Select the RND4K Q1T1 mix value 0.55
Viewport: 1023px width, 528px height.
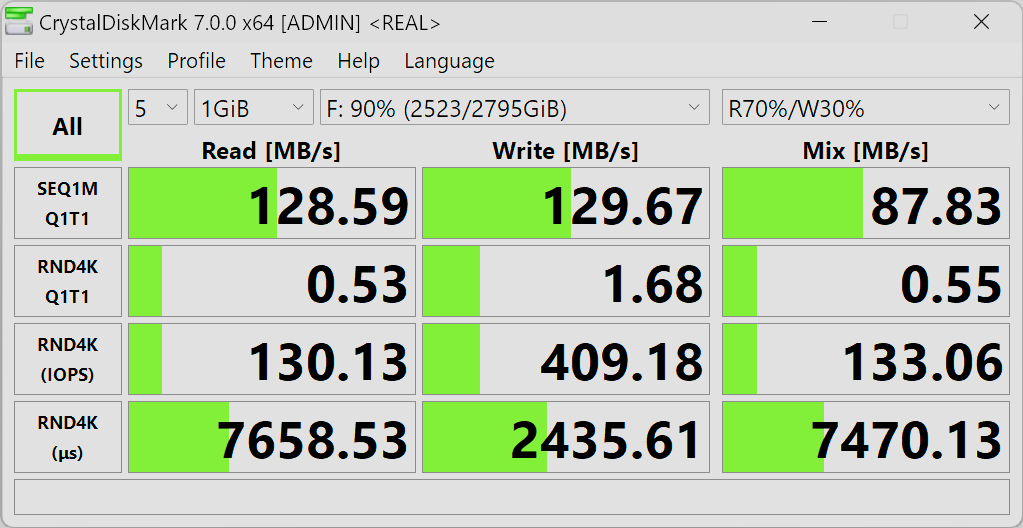click(865, 281)
